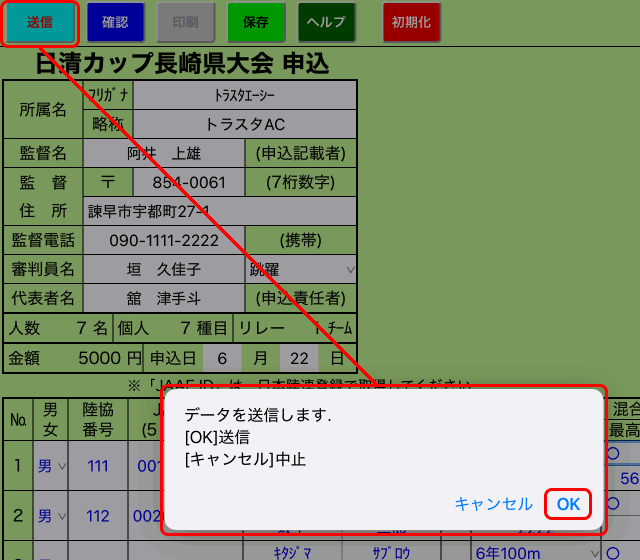Click the (7桁数字) label
This screenshot has height=560, width=640.
pyautogui.click(x=301, y=182)
